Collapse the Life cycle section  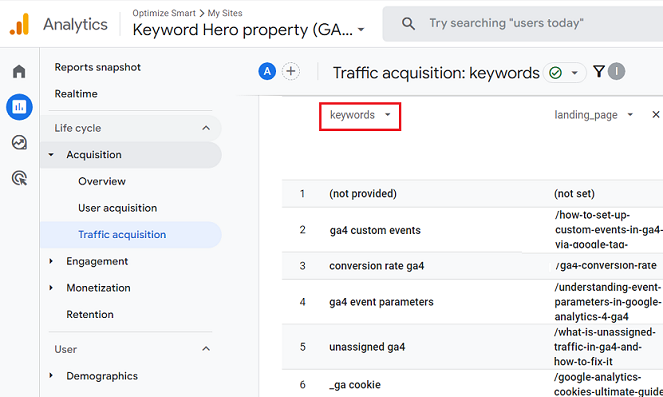pyautogui.click(x=206, y=128)
